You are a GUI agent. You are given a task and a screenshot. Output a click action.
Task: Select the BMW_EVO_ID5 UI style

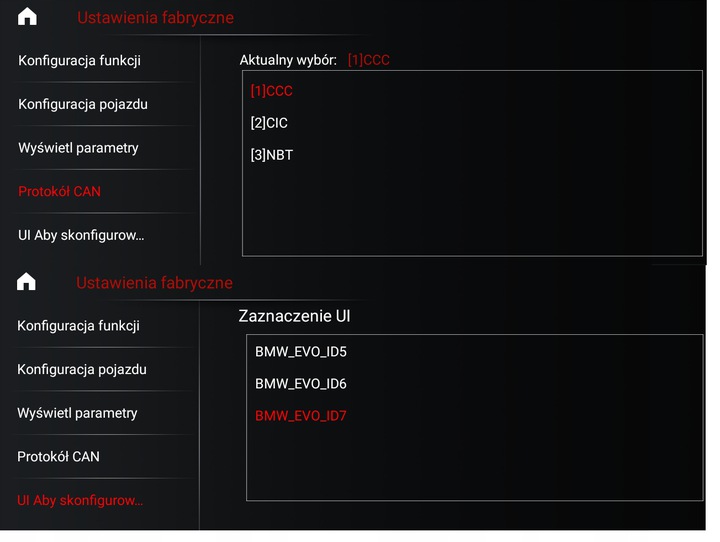(300, 352)
